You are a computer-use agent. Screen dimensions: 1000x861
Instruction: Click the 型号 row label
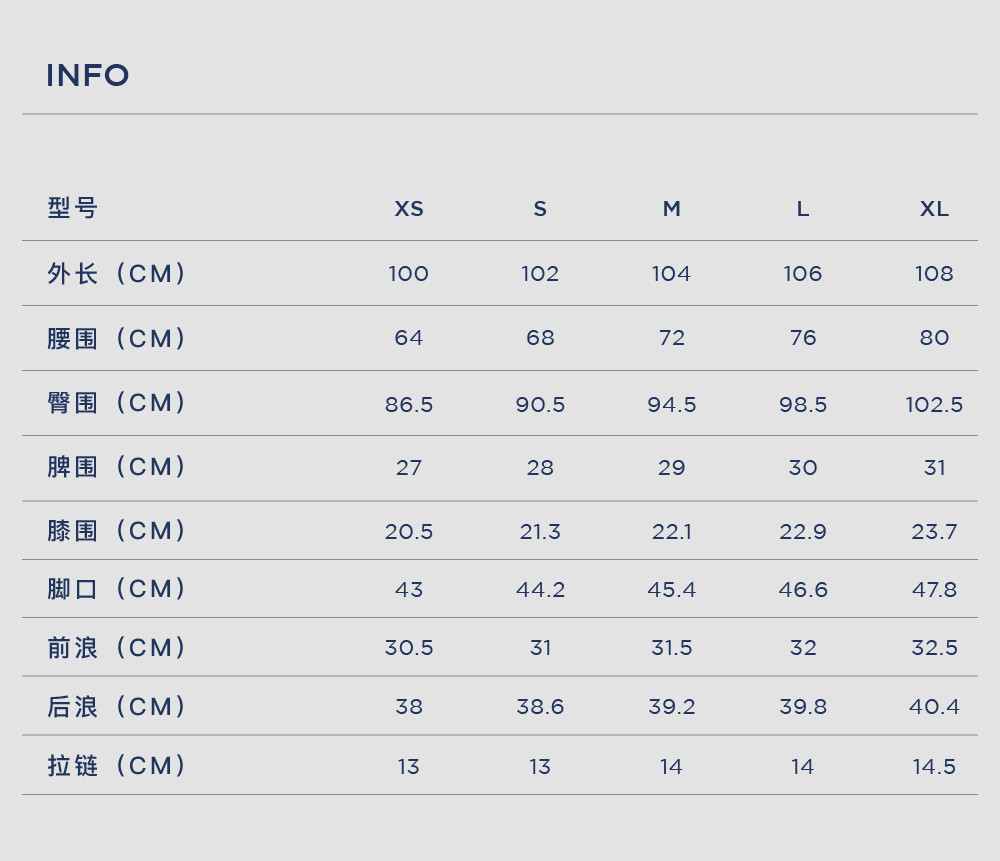click(73, 208)
